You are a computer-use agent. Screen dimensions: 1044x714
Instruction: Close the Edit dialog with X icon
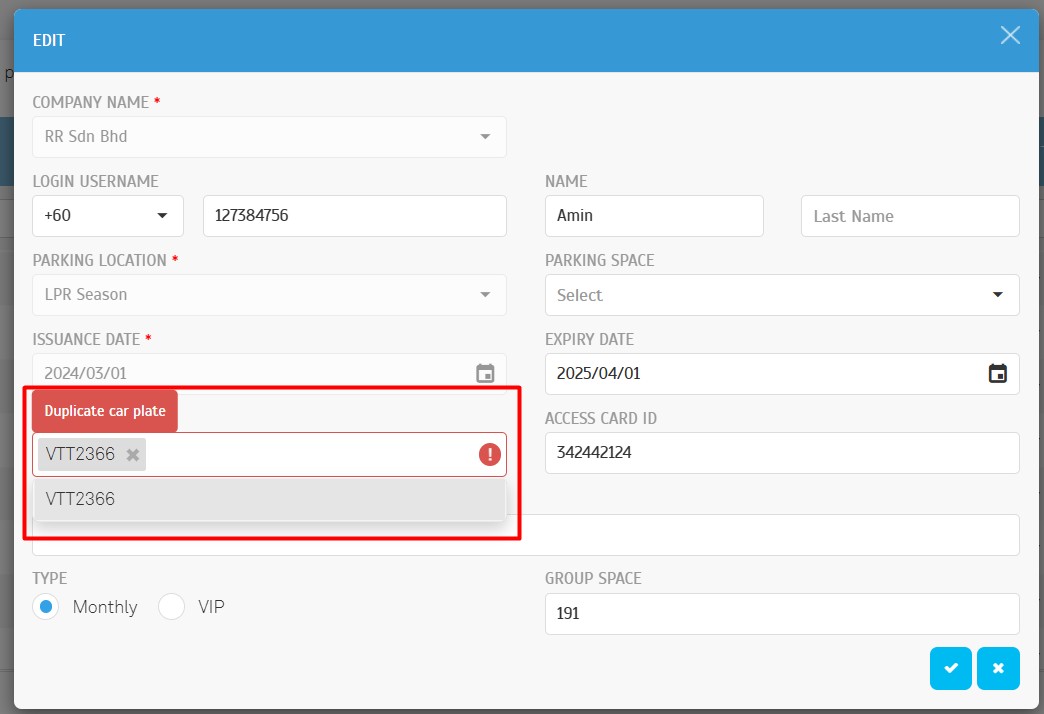click(x=1010, y=36)
